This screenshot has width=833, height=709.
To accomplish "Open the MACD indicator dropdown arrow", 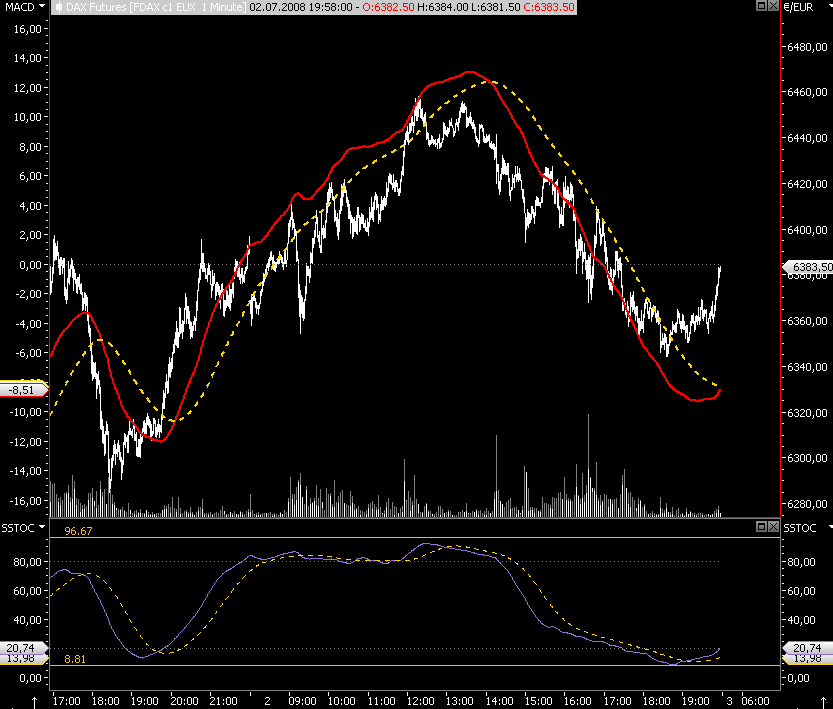I will [x=42, y=6].
